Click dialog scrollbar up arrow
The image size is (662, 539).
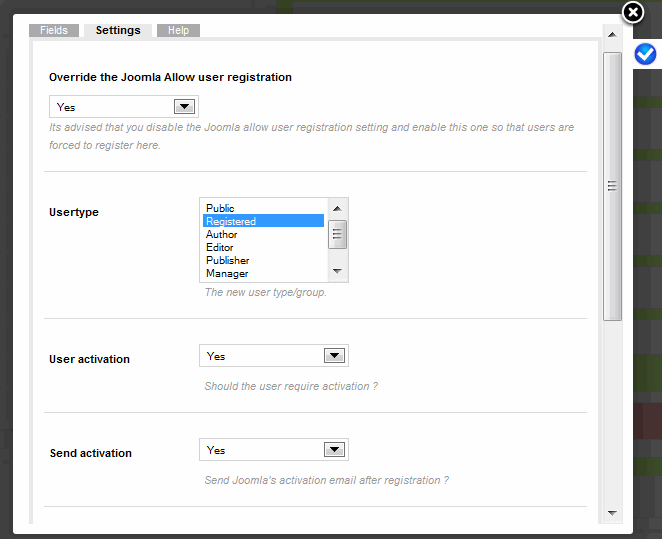pyautogui.click(x=612, y=35)
